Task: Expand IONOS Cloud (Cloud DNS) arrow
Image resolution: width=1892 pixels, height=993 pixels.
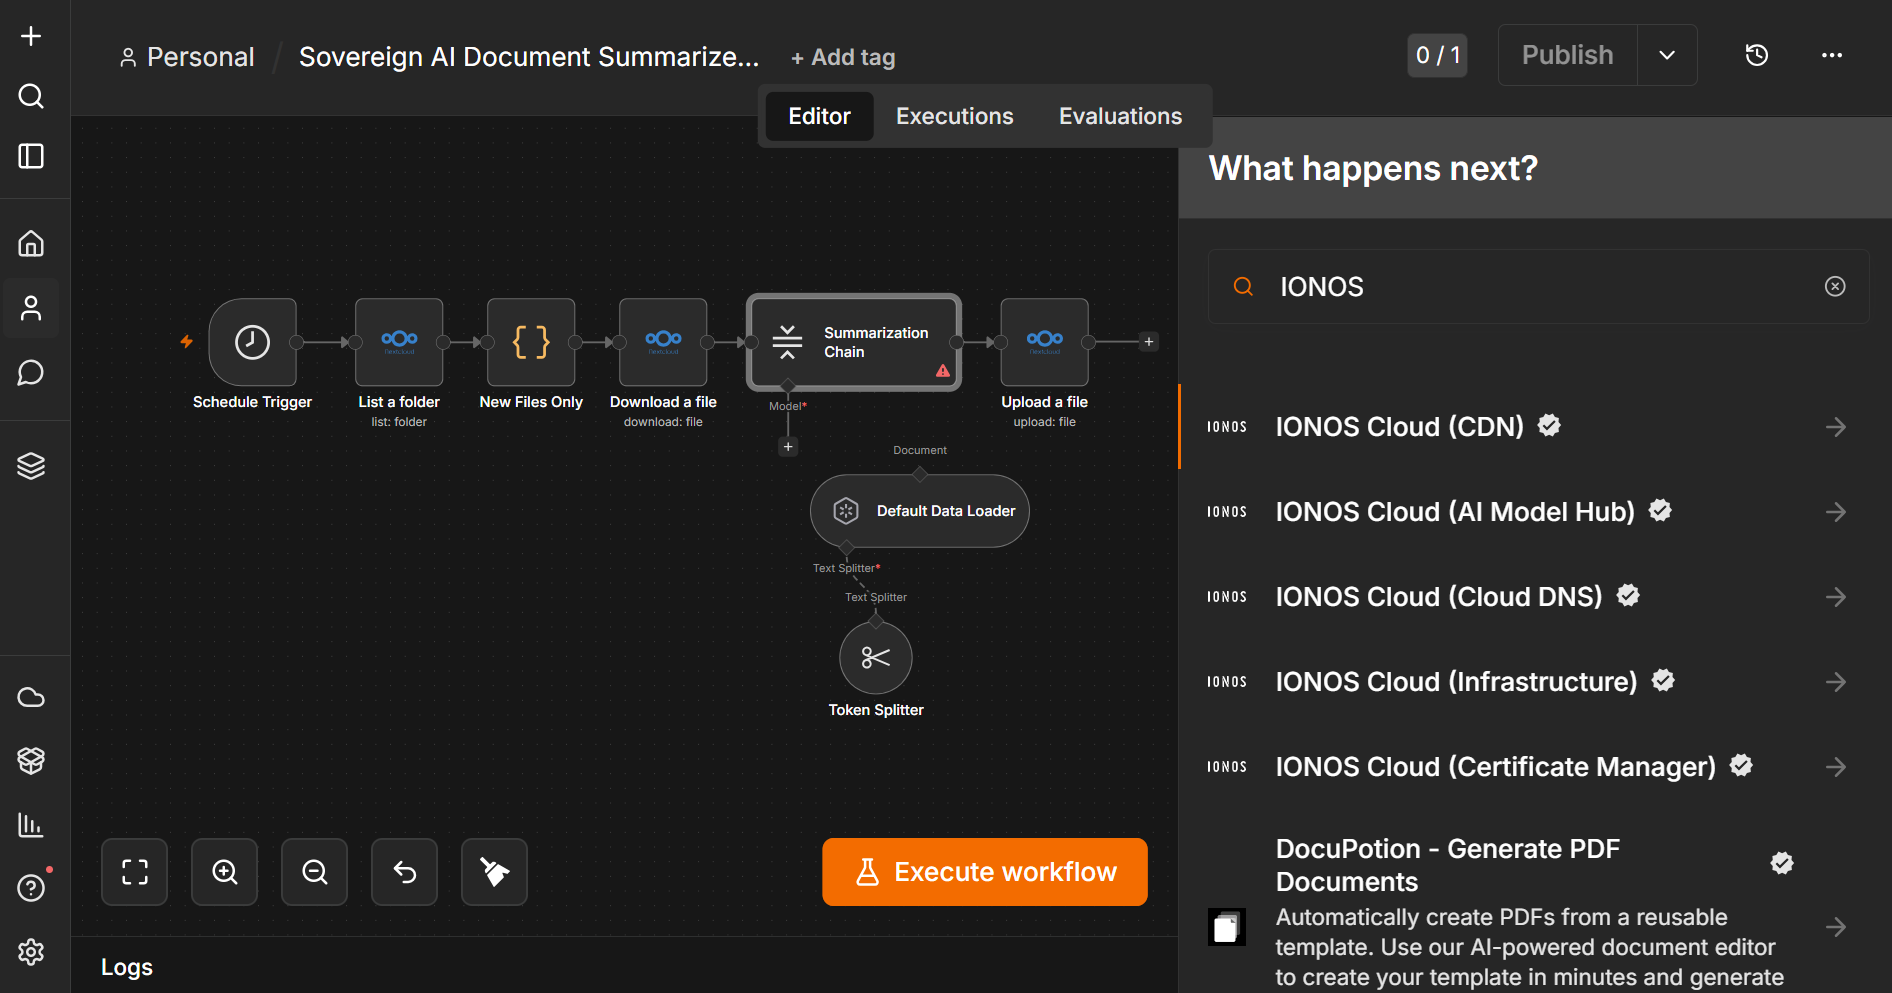Action: [1836, 597]
